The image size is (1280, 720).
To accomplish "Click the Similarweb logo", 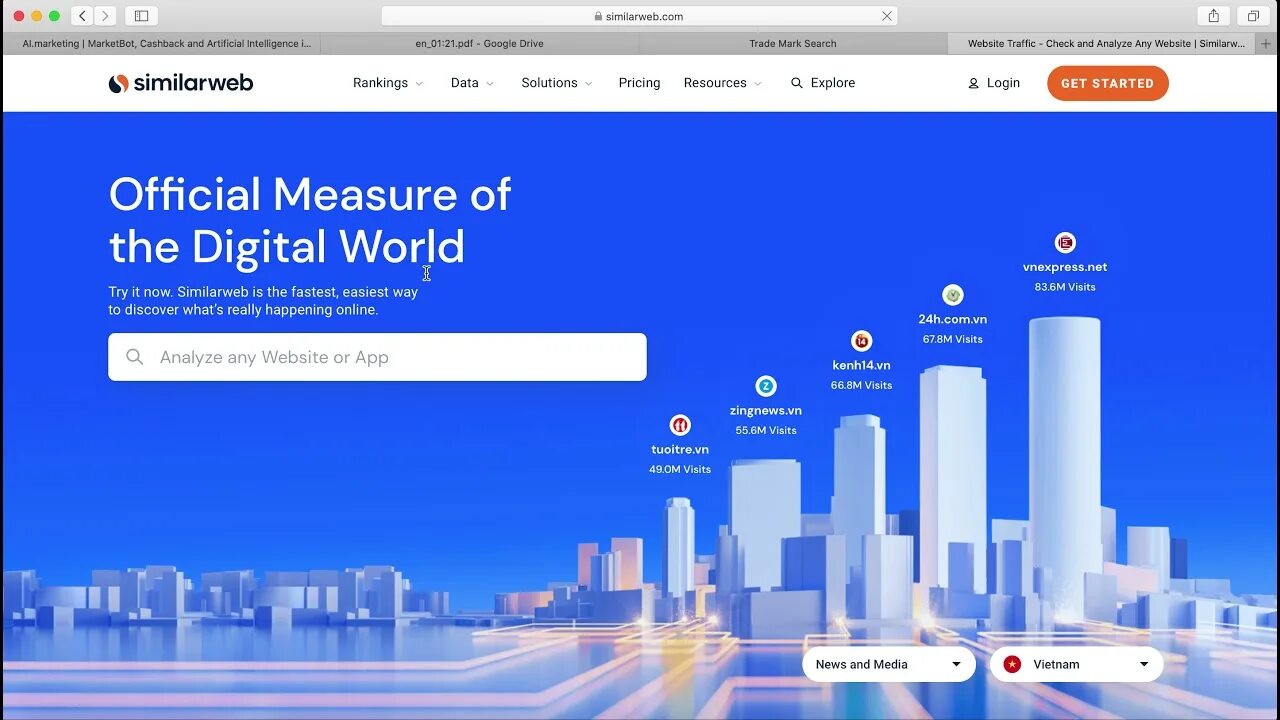I will pyautogui.click(x=181, y=83).
